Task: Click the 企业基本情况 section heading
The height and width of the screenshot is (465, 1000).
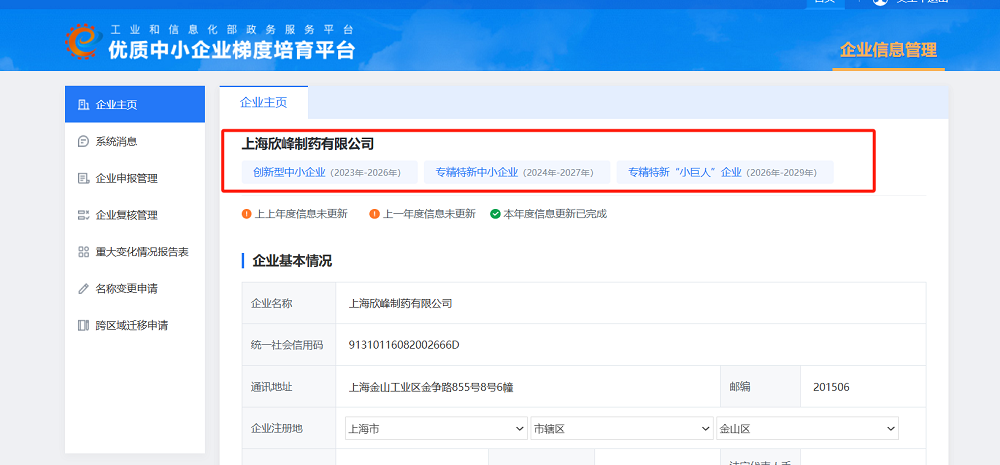Action: tap(292, 261)
